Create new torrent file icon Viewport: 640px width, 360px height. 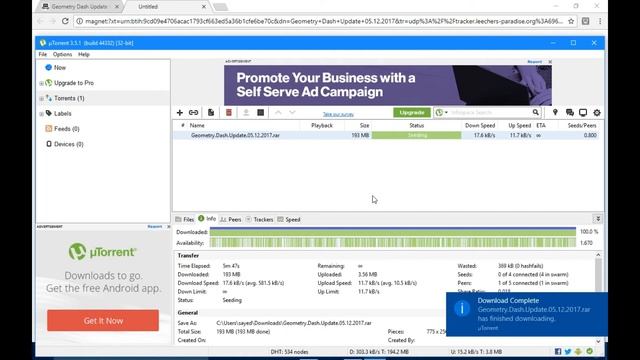click(211, 113)
